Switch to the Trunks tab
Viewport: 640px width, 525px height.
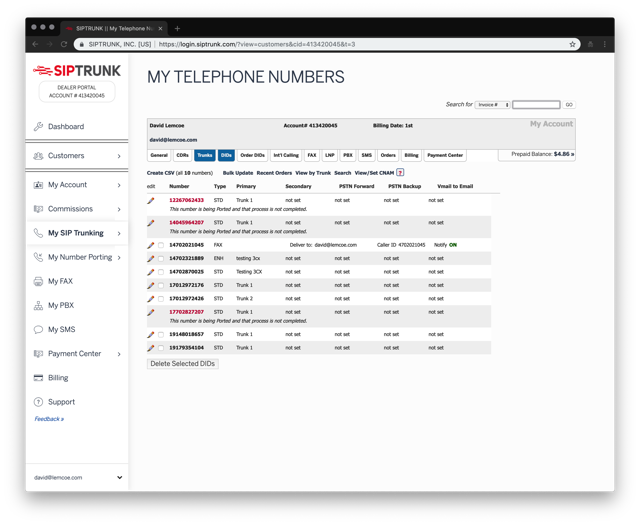205,155
